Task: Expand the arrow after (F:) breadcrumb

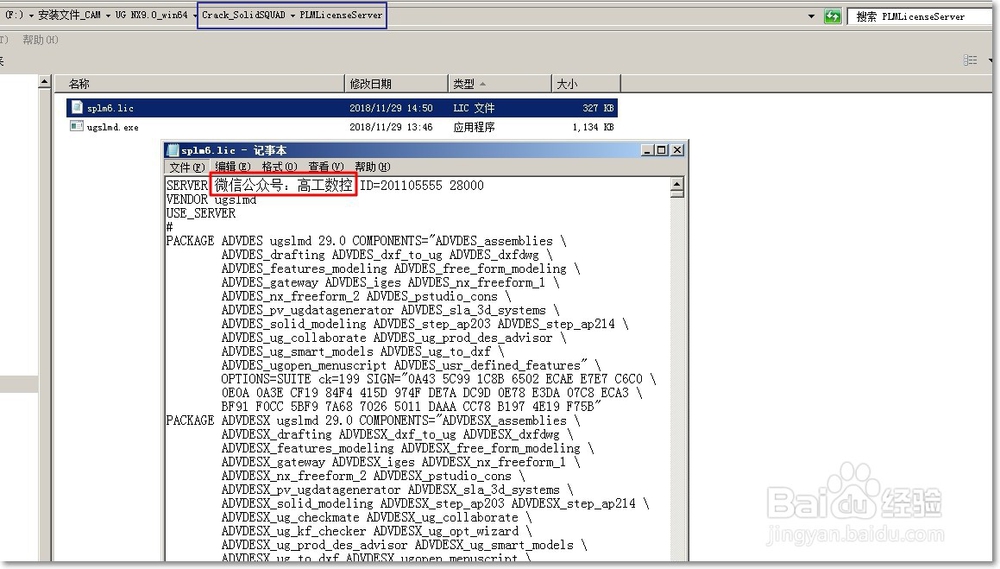Action: pos(31,15)
